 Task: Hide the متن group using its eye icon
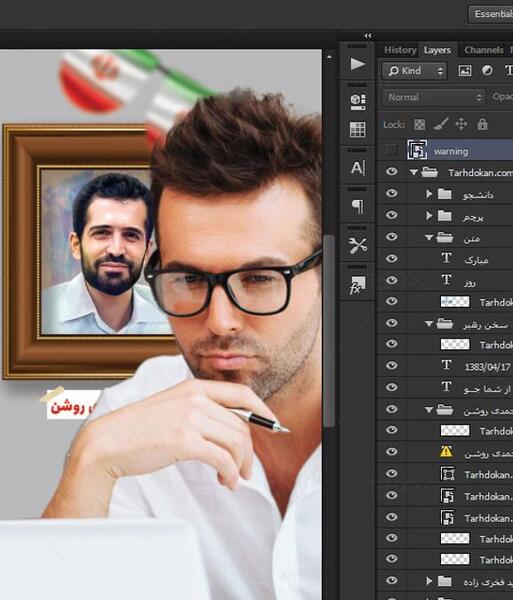tap(391, 237)
